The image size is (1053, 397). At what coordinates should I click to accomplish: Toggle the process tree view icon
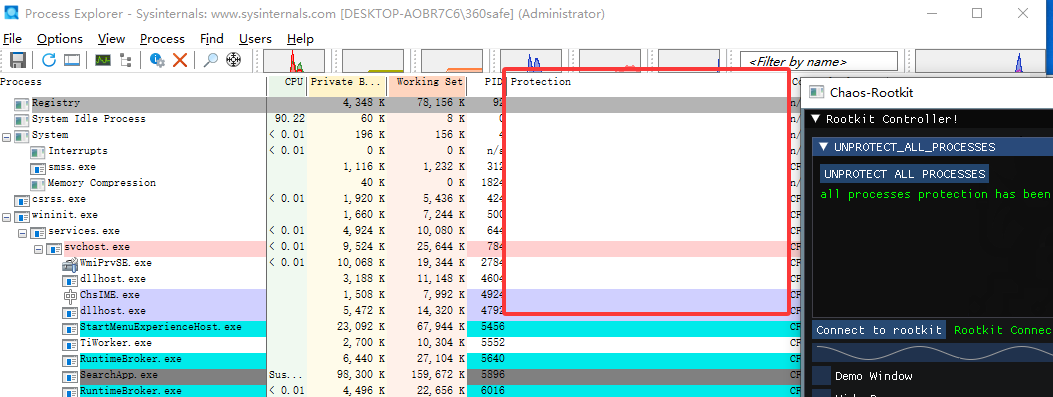126,60
